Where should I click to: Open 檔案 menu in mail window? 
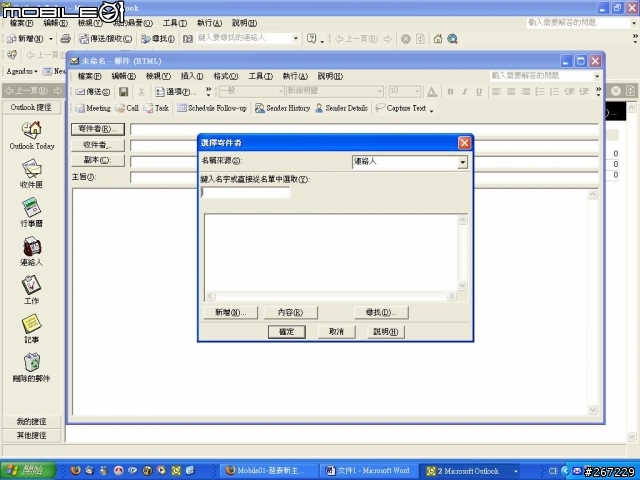[x=89, y=76]
